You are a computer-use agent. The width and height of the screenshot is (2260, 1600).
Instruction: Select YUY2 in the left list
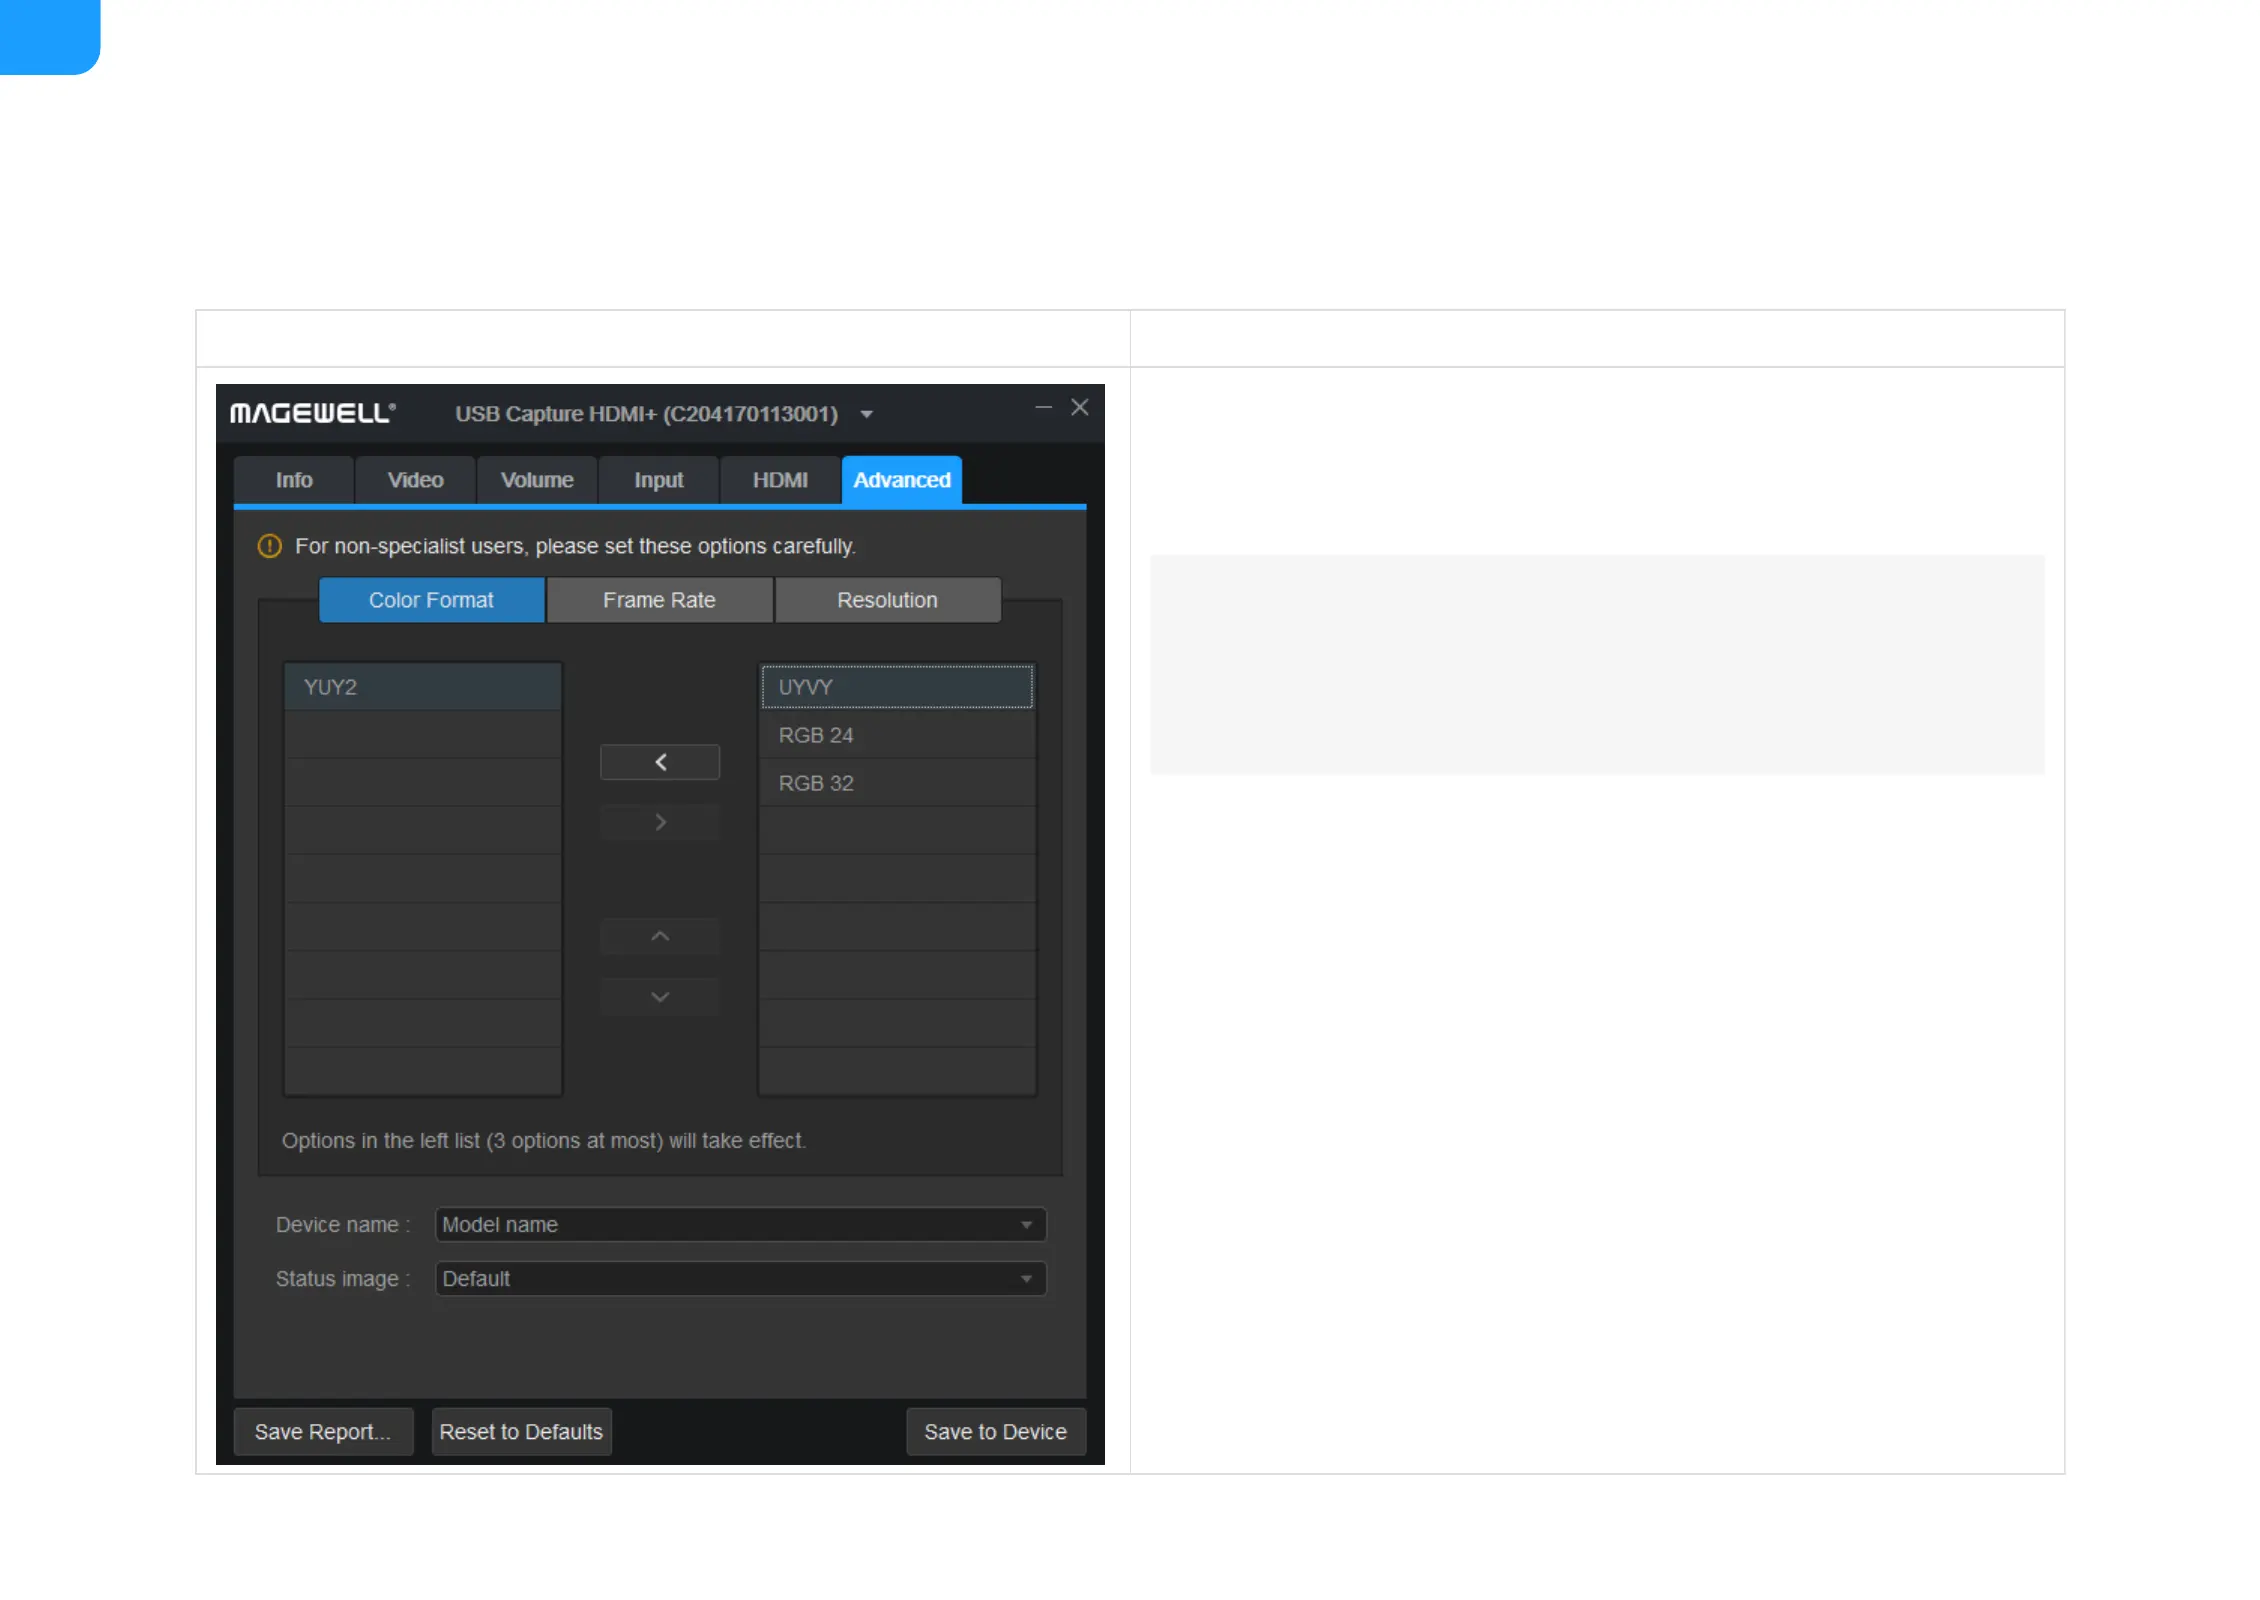(422, 687)
